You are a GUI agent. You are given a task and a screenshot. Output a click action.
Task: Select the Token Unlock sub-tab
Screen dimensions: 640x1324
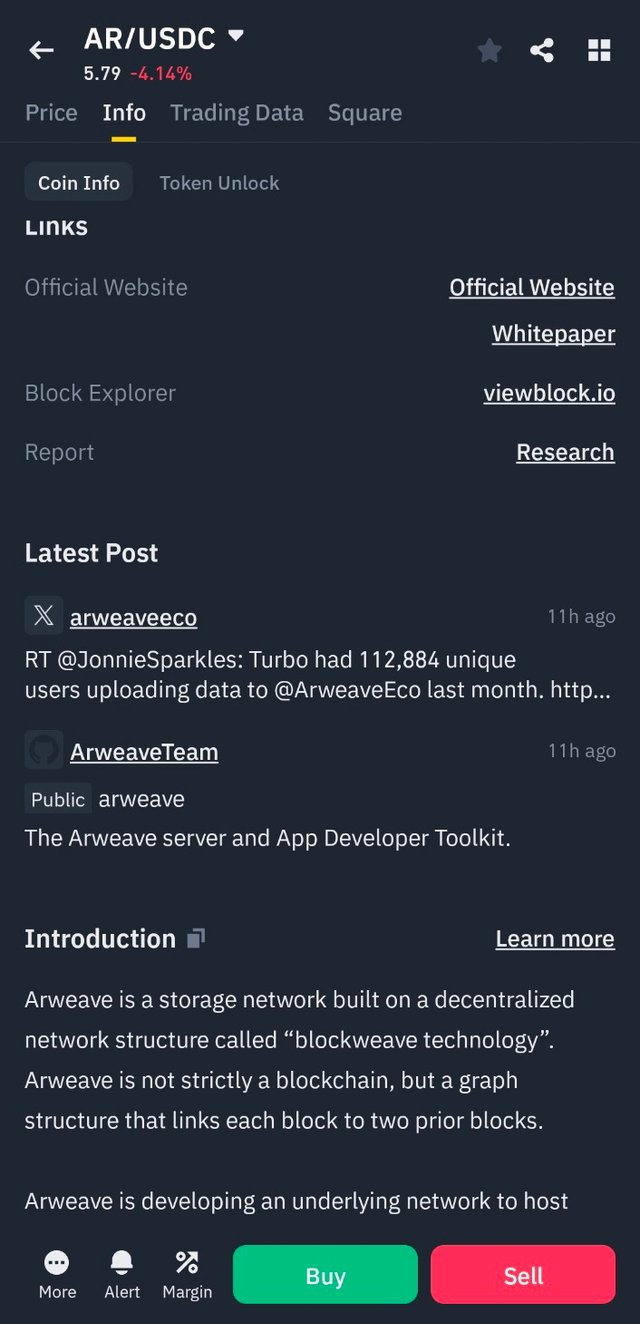tap(219, 183)
